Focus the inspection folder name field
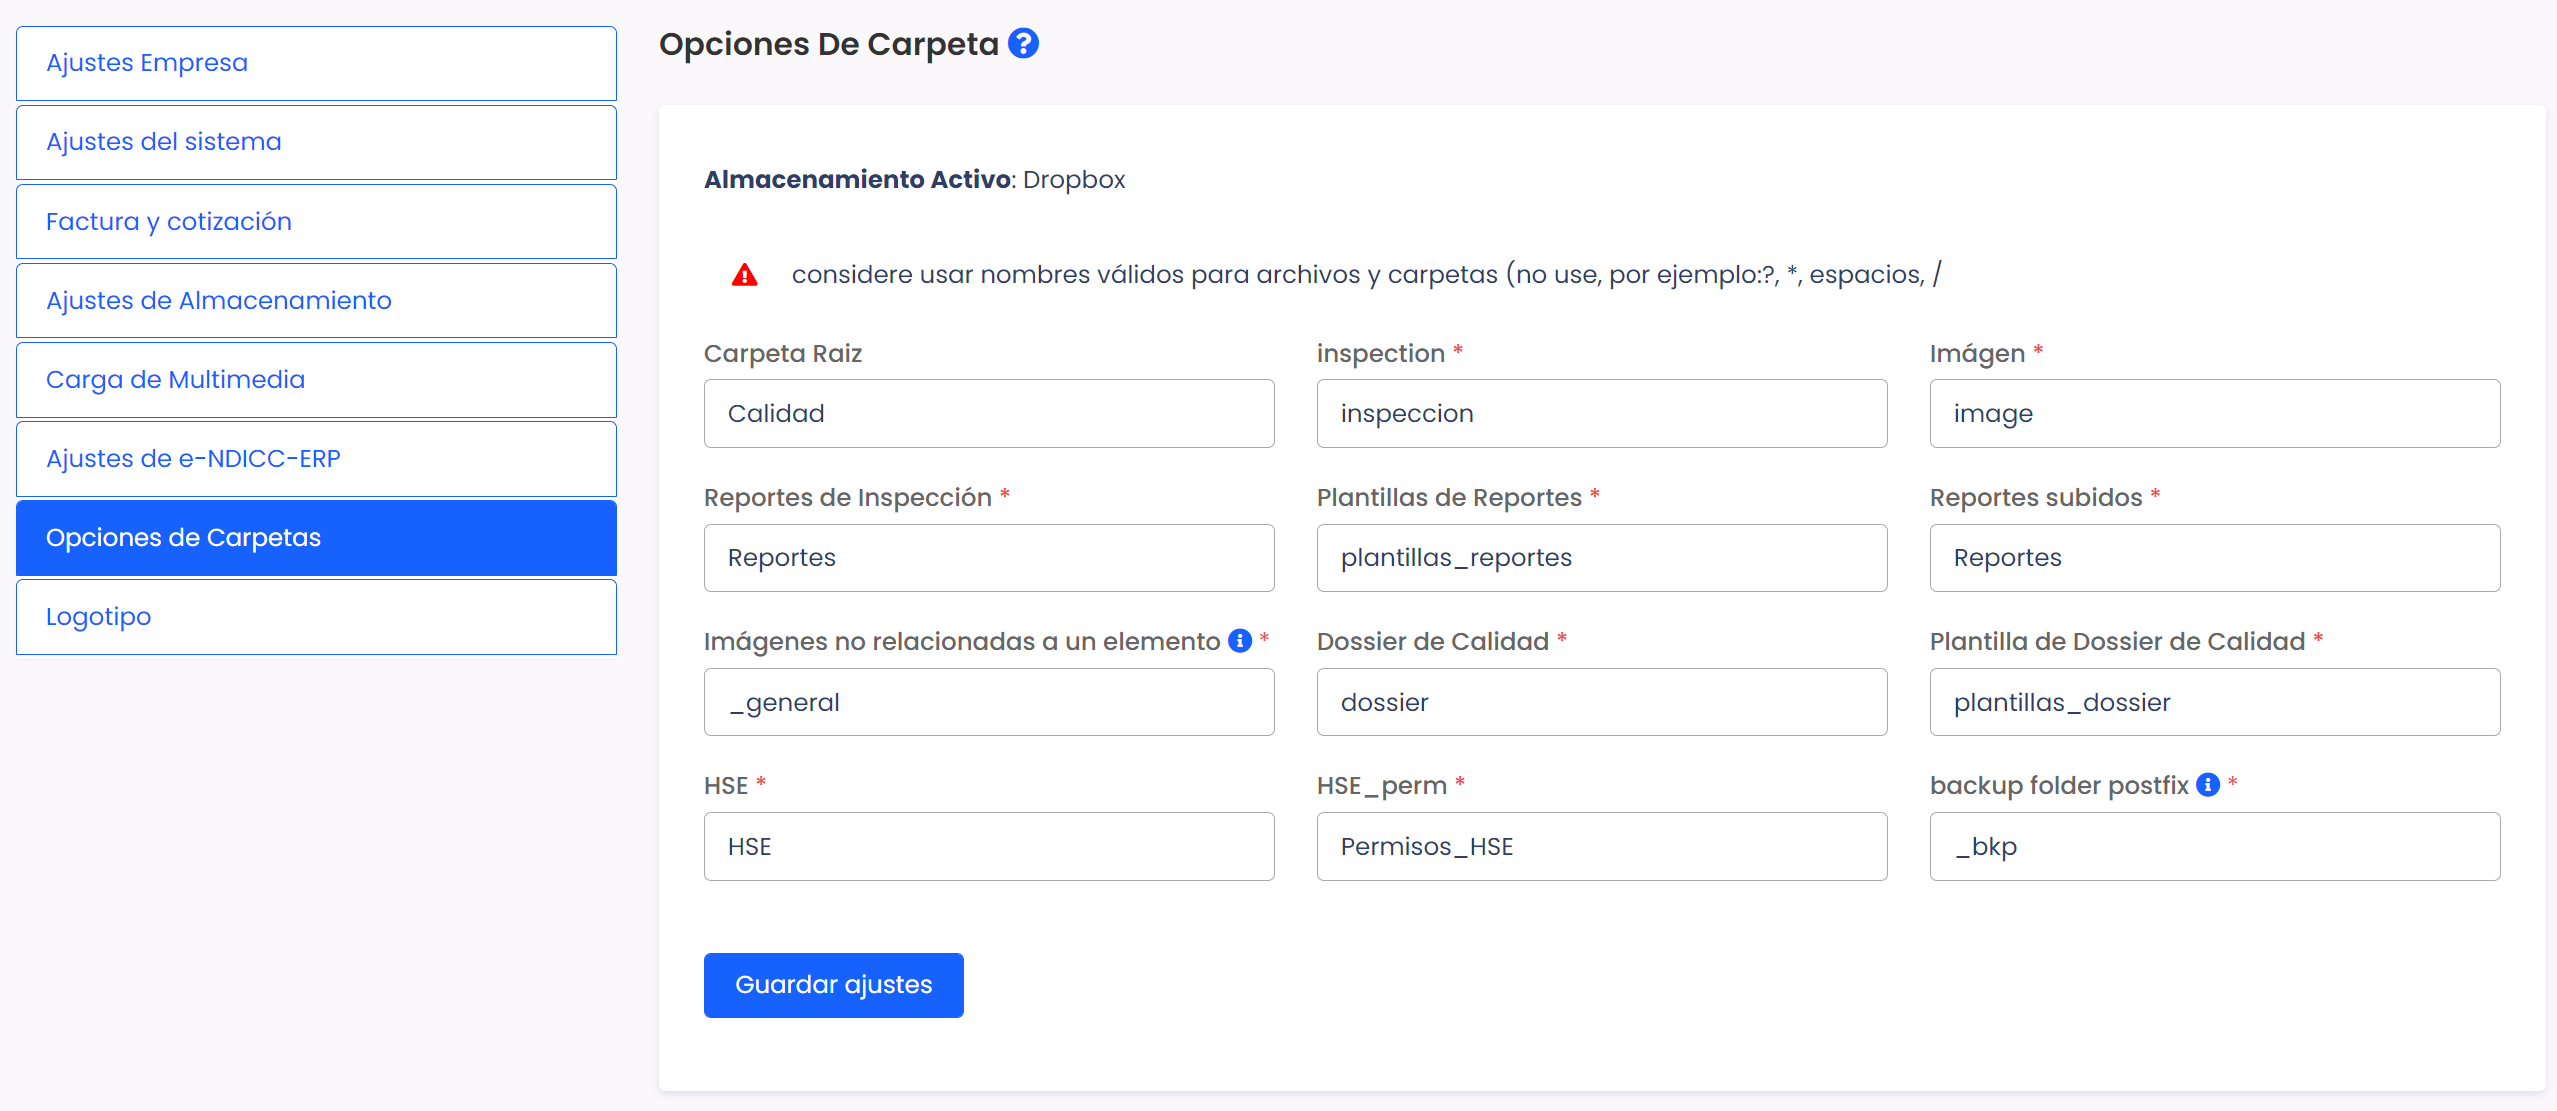 1601,413
